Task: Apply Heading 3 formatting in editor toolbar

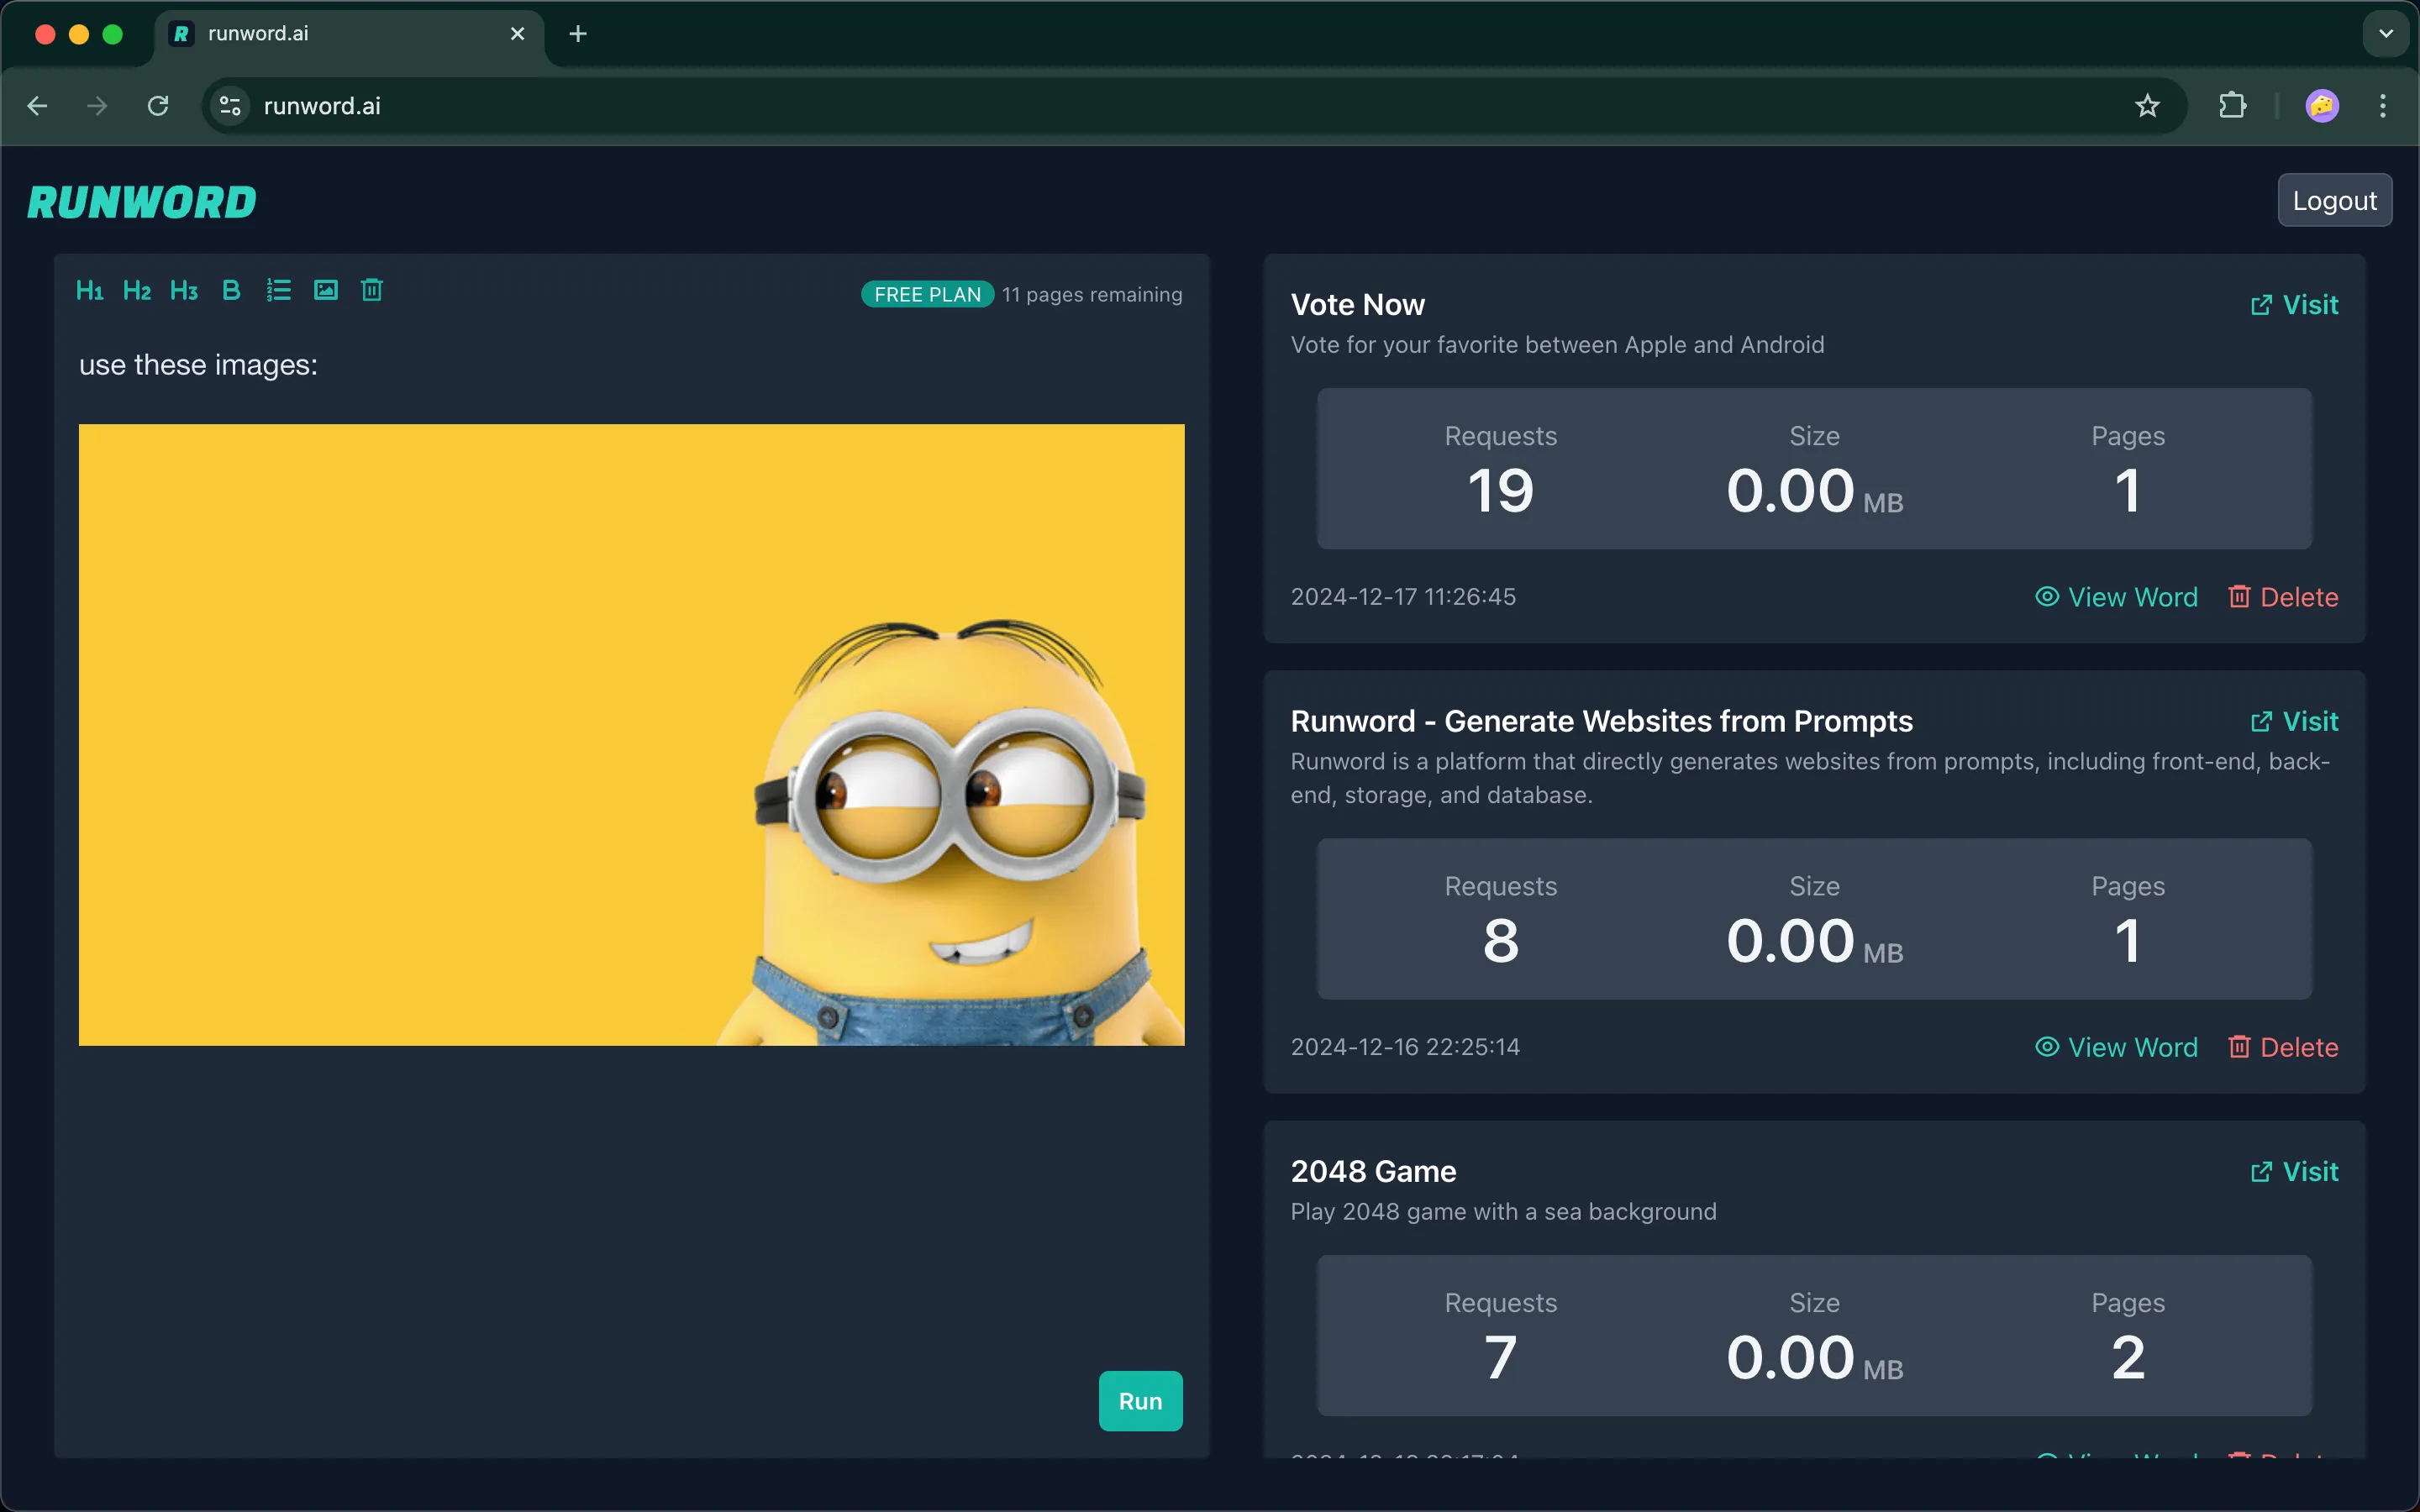Action: pyautogui.click(x=184, y=291)
